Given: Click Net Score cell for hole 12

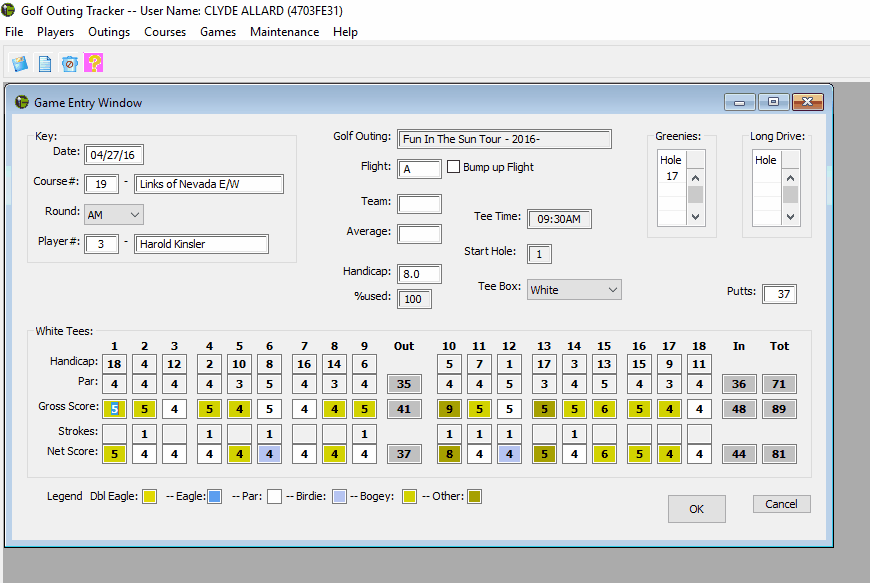Looking at the screenshot, I should 509,454.
